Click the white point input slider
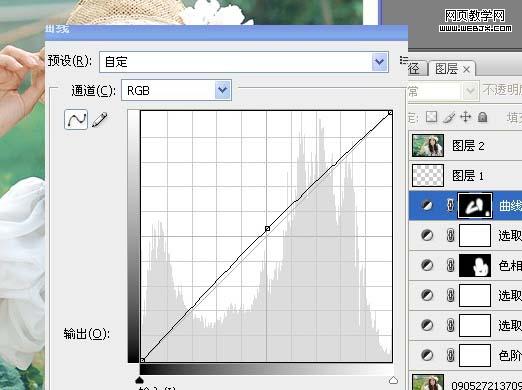Image resolution: width=522 pixels, height=390 pixels. point(393,380)
